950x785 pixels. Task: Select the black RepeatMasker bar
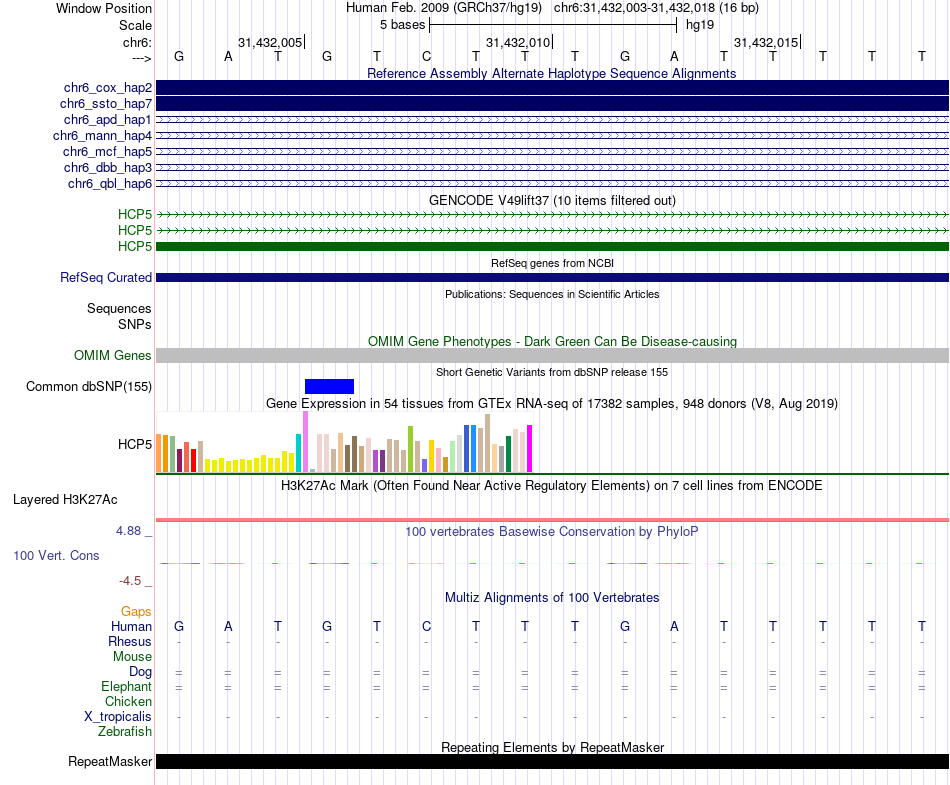click(552, 761)
